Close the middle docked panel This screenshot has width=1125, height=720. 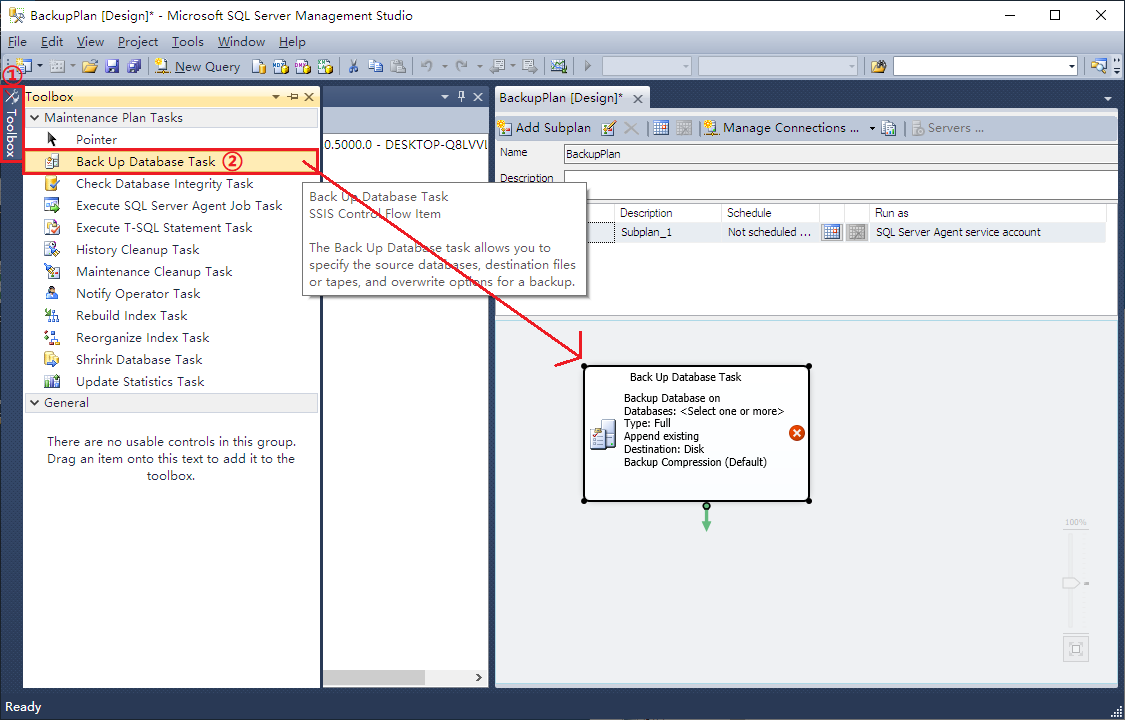(x=478, y=97)
